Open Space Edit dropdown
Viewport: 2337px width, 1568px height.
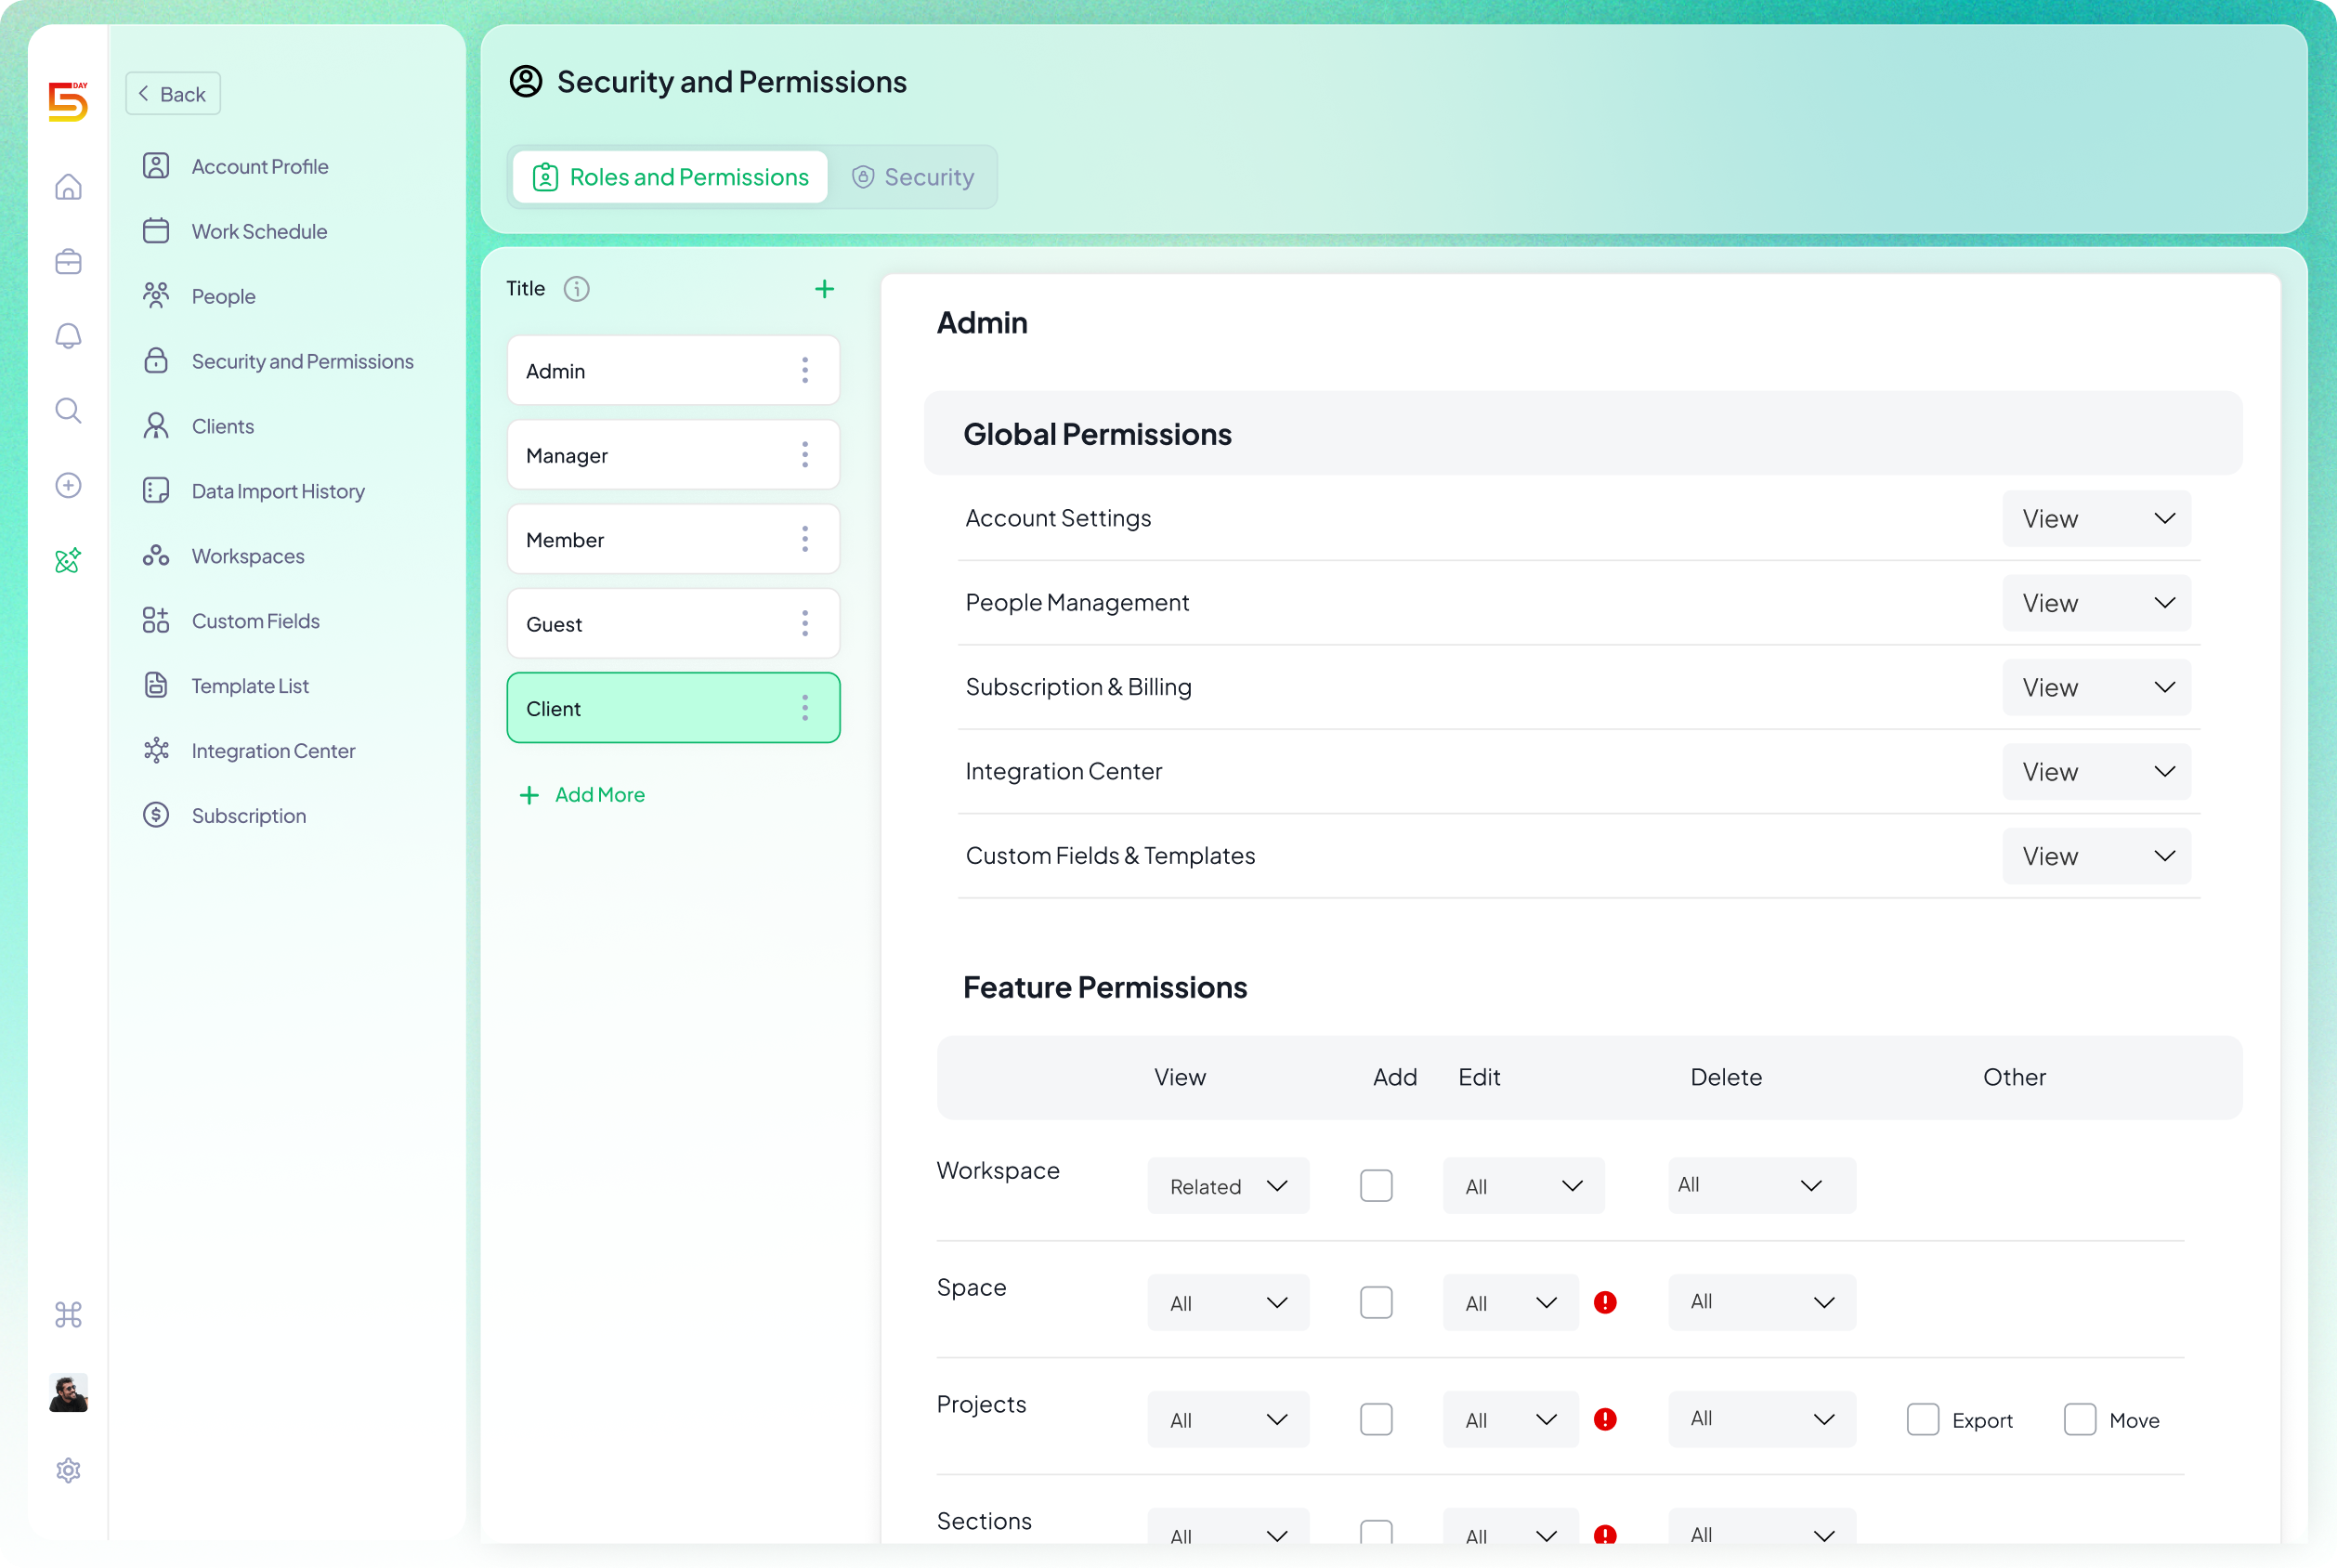[x=1510, y=1302]
